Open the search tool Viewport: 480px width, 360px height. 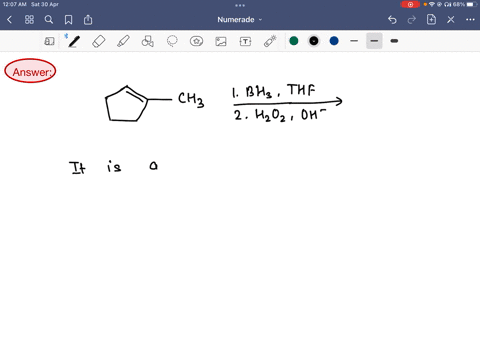pos(49,20)
